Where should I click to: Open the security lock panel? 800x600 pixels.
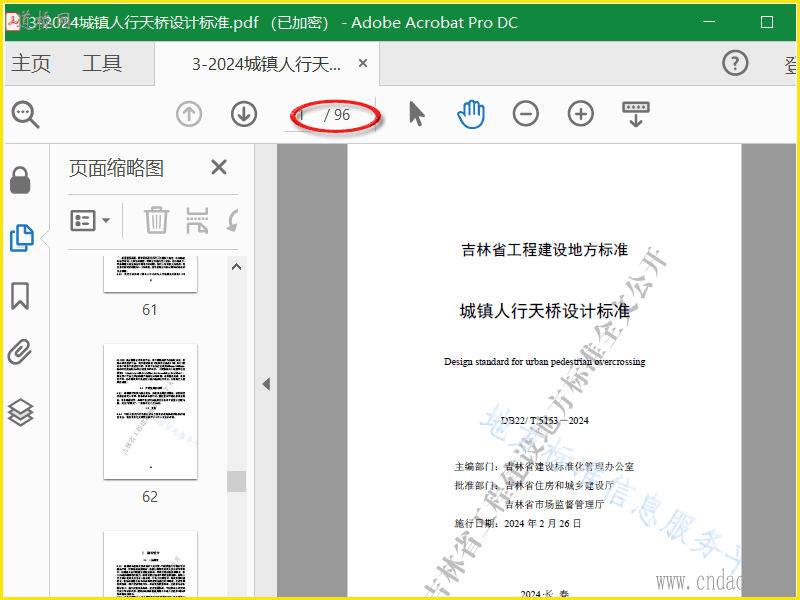20,180
